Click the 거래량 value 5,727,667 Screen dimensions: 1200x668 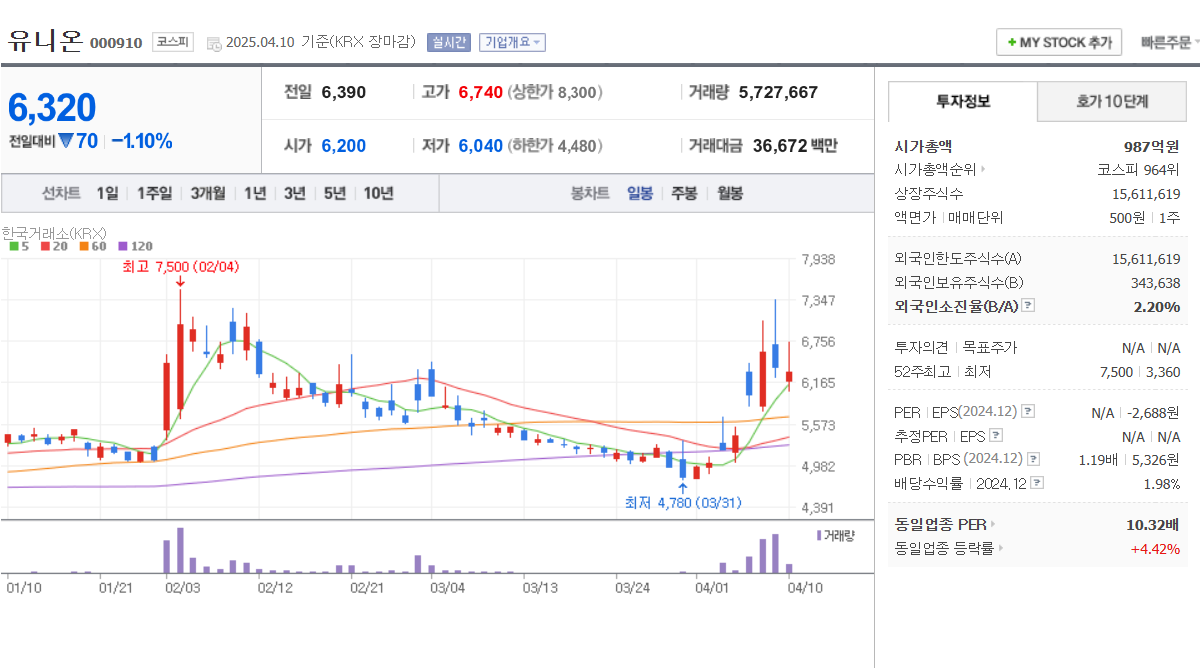778,92
